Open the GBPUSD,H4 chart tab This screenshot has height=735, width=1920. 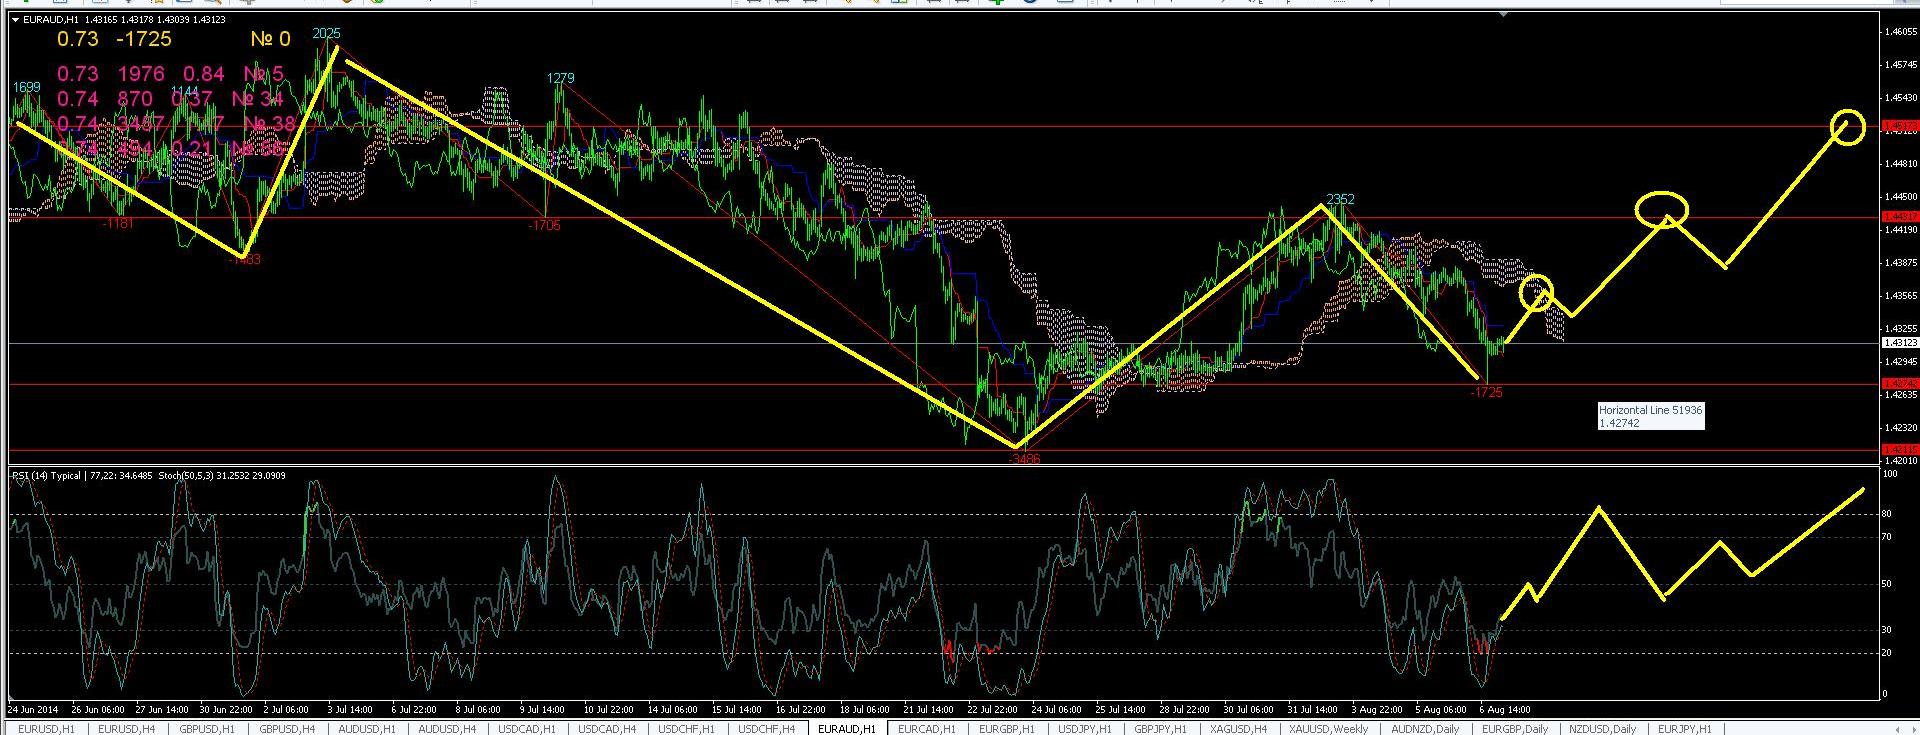[x=285, y=729]
